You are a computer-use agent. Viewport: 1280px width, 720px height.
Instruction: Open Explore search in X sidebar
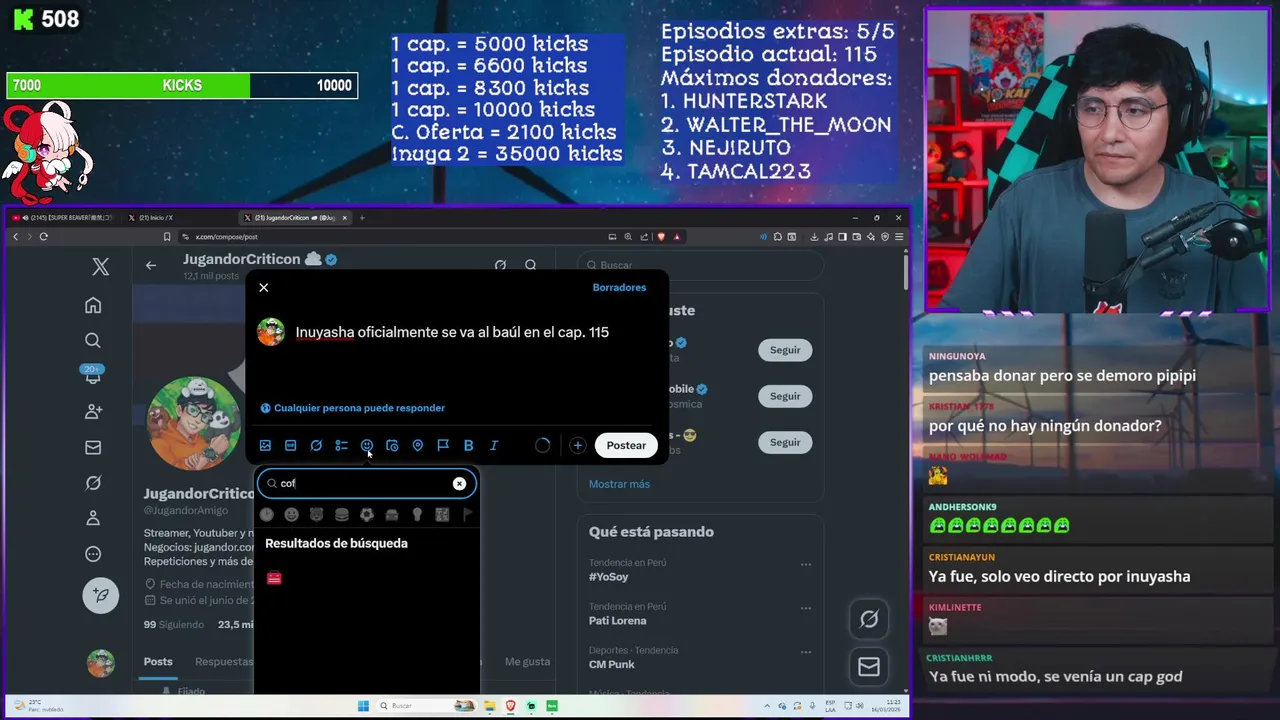pyautogui.click(x=93, y=340)
